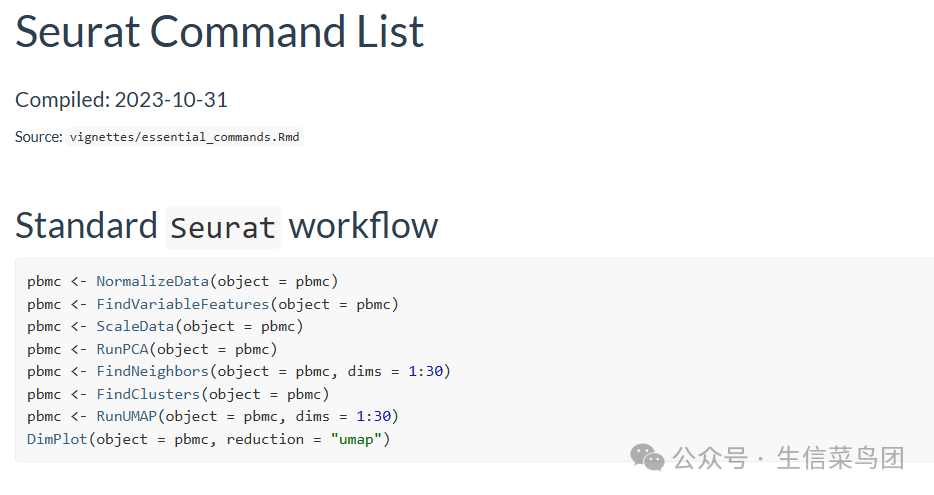Click the Seurat Command List page title

click(220, 32)
